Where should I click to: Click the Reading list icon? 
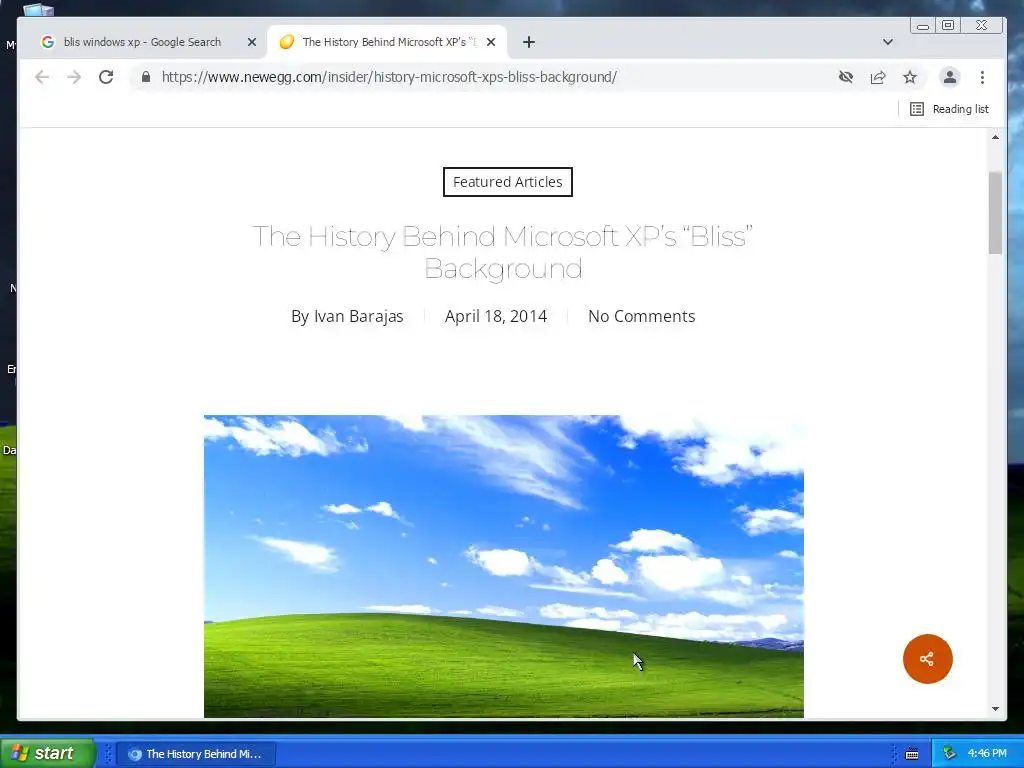pyautogui.click(x=917, y=109)
